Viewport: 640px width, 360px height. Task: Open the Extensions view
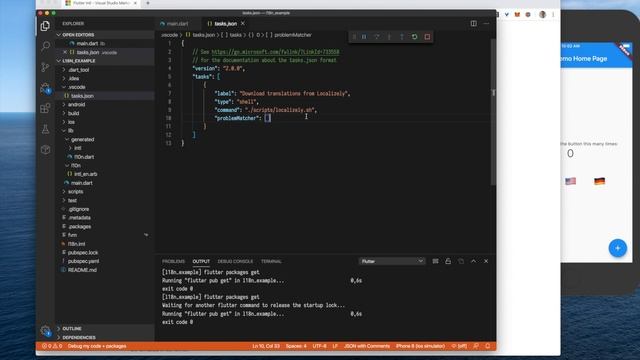45,108
